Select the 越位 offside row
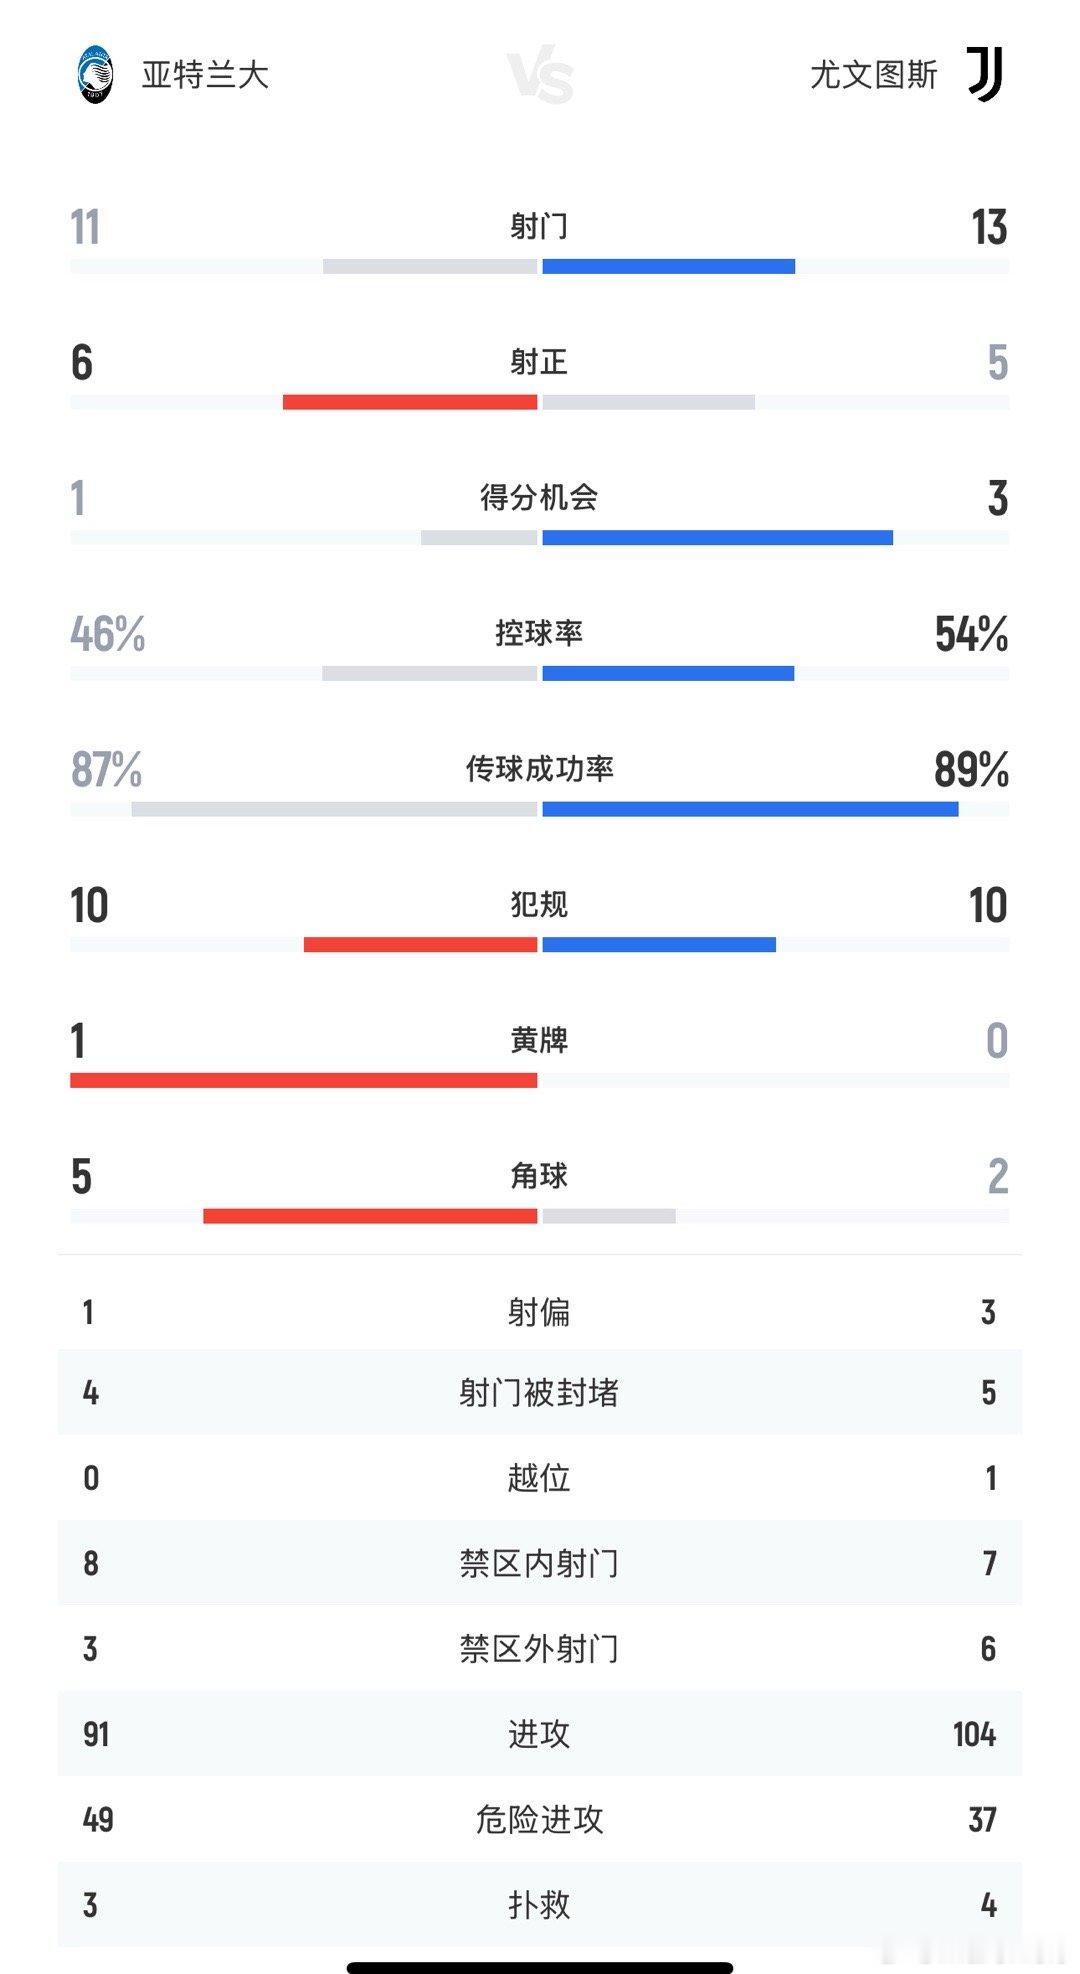The width and height of the screenshot is (1080, 1974). [540, 1478]
